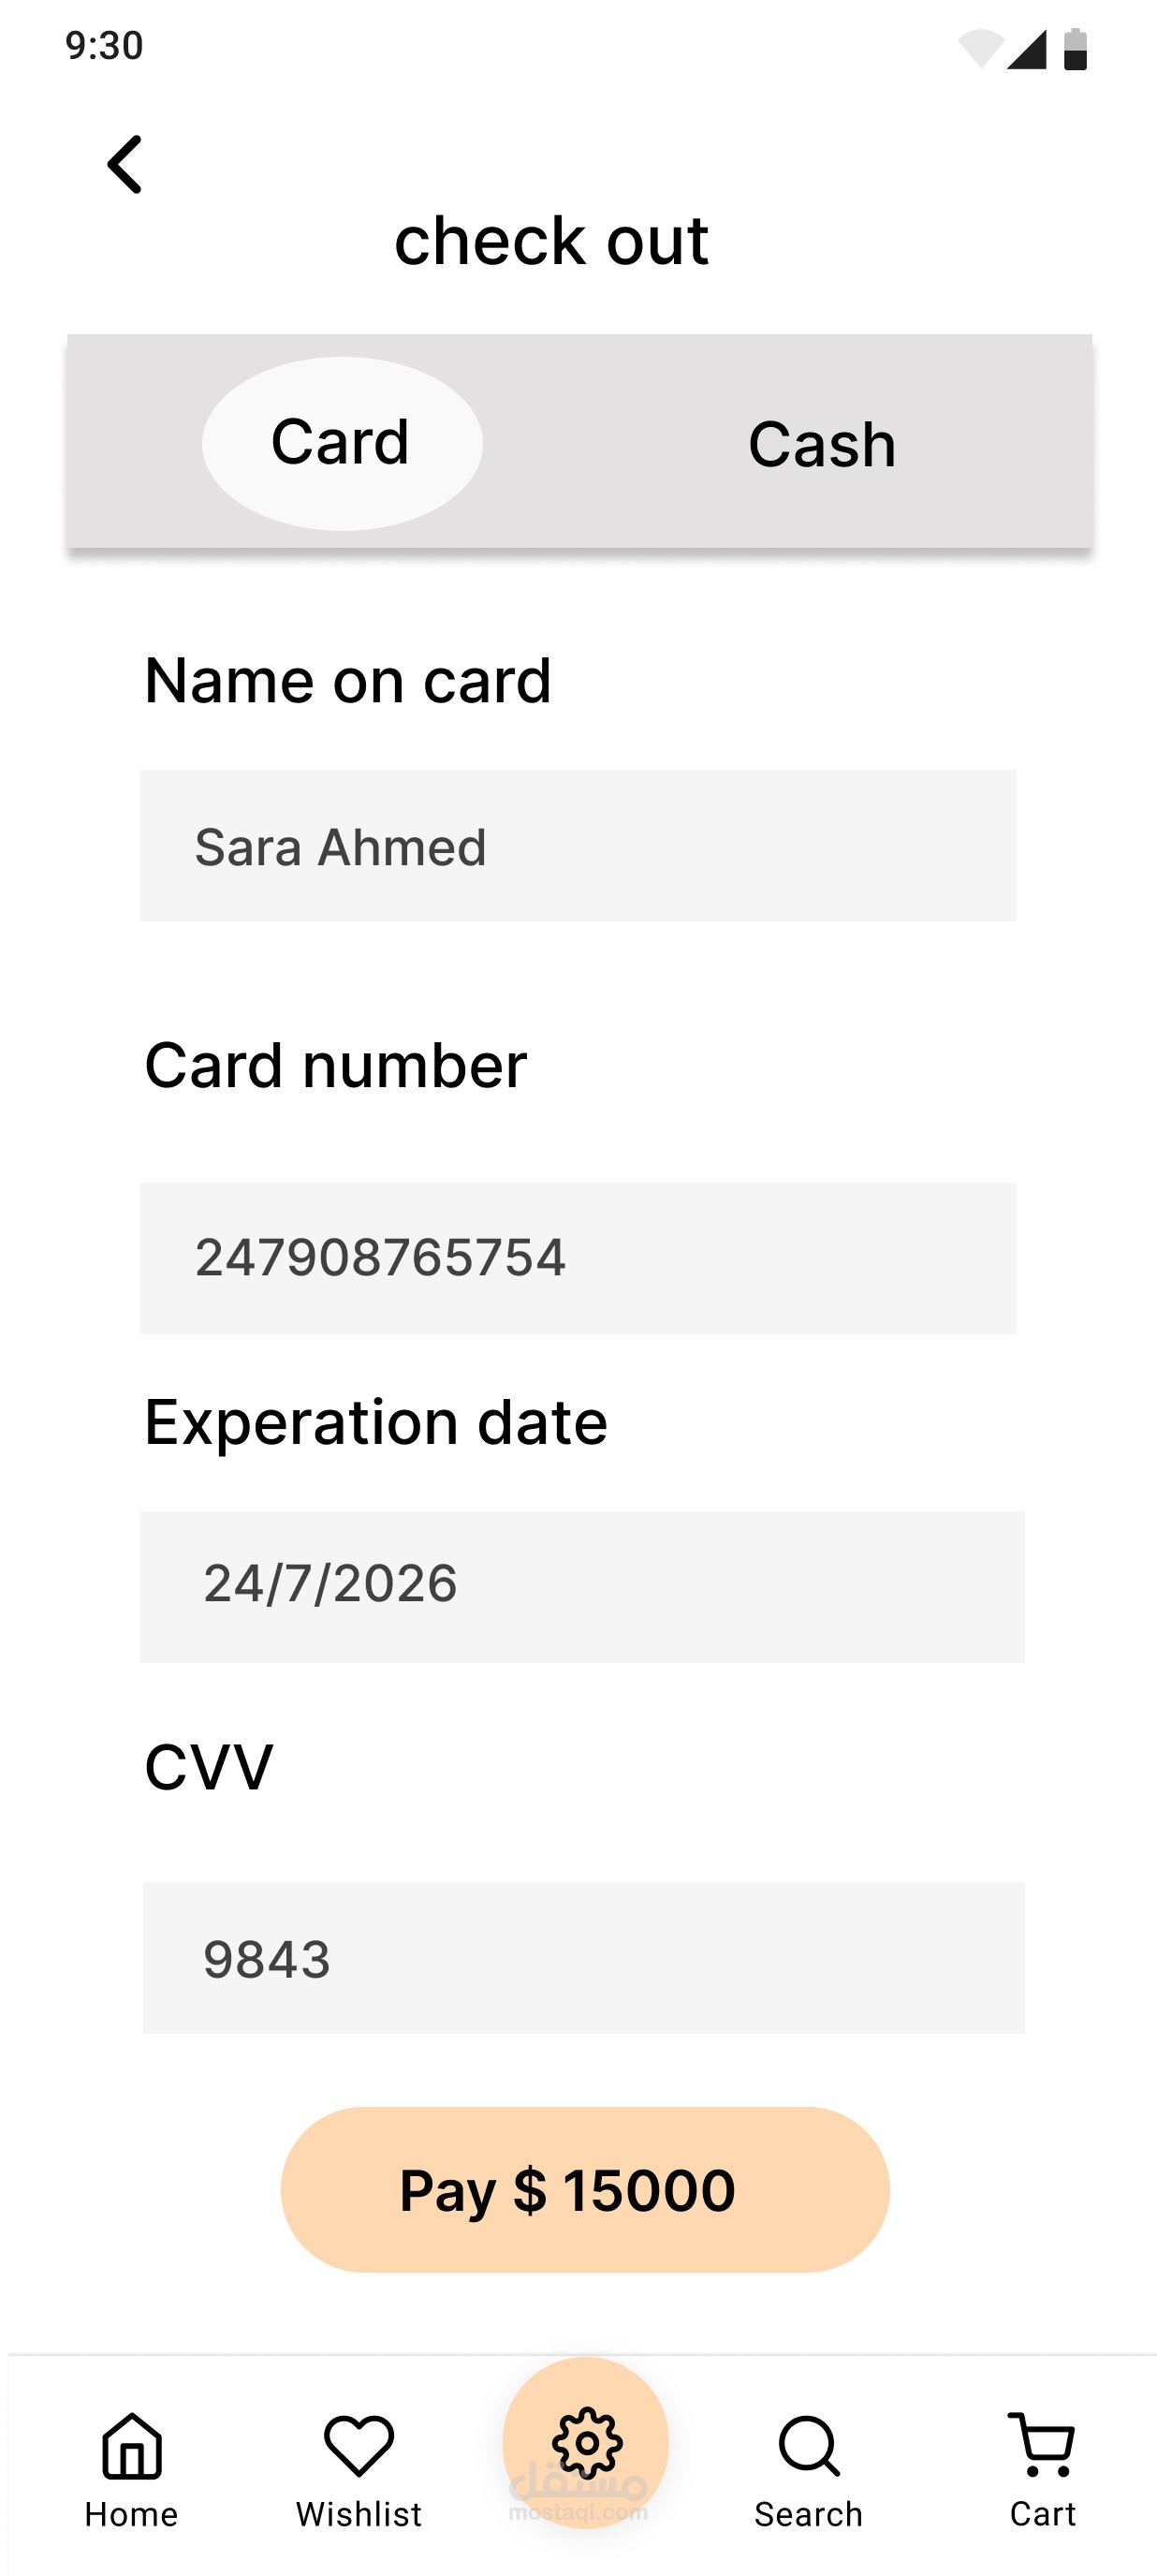Tap the Wishlist label text
The image size is (1157, 2576).
[359, 2514]
